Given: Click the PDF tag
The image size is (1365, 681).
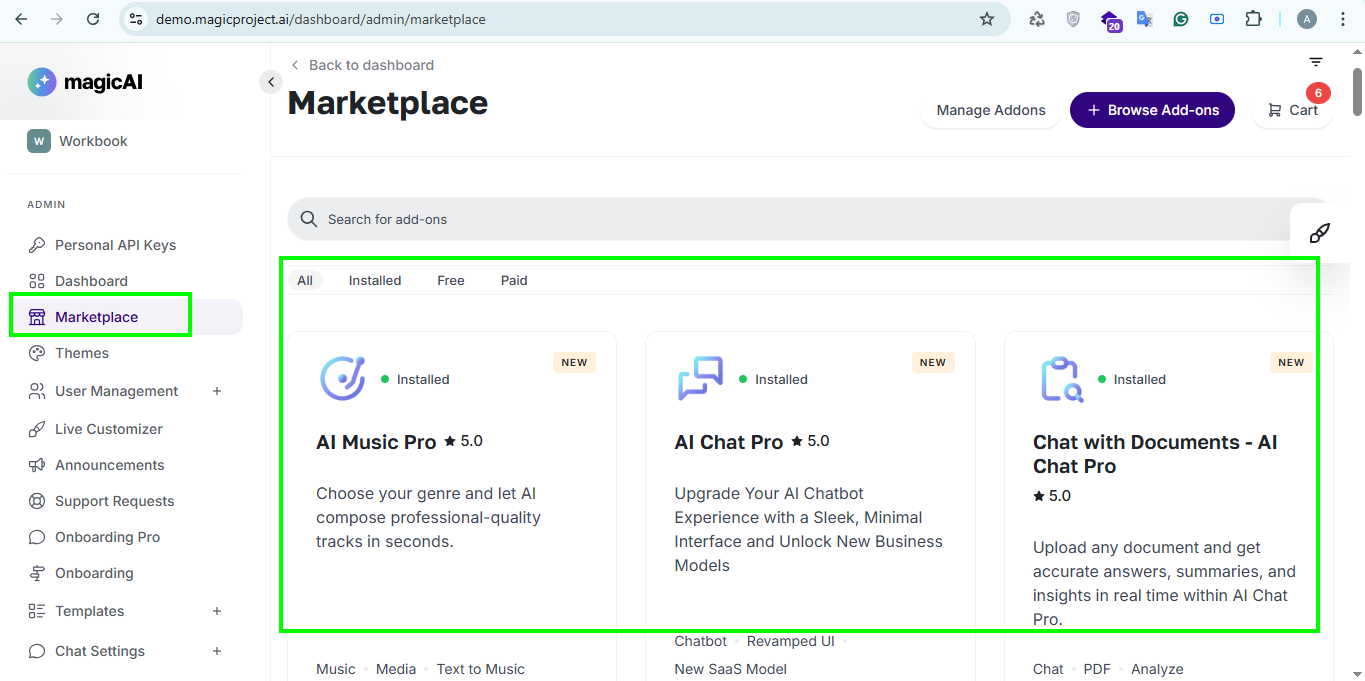Looking at the screenshot, I should (1097, 669).
